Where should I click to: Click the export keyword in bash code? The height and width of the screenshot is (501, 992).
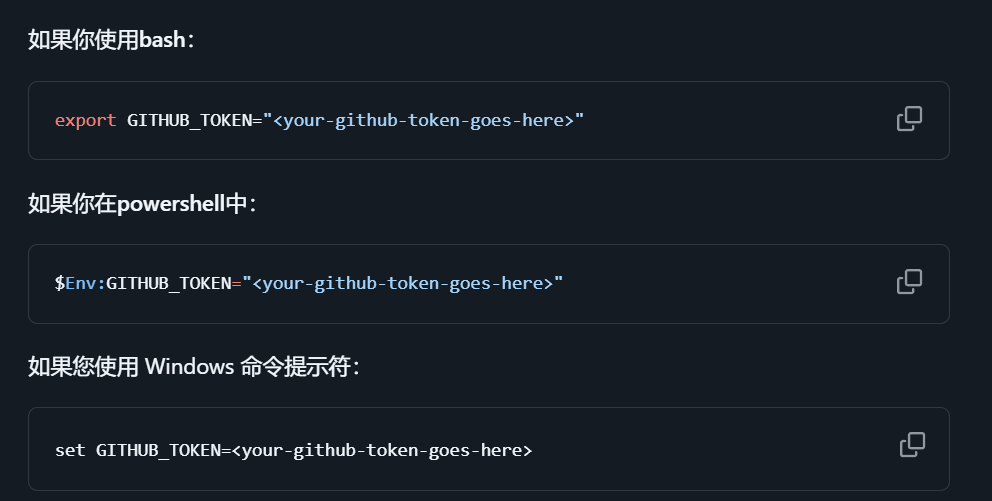85,120
